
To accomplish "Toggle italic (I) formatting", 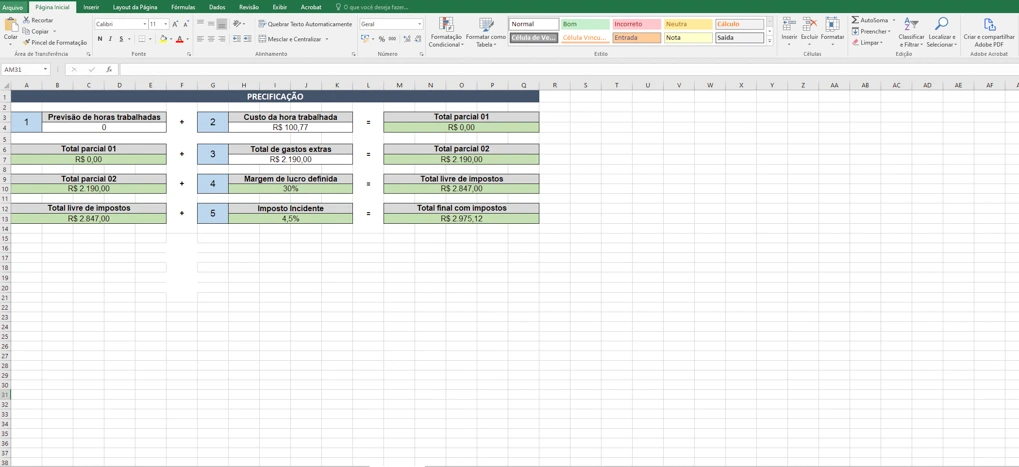I will [110, 39].
